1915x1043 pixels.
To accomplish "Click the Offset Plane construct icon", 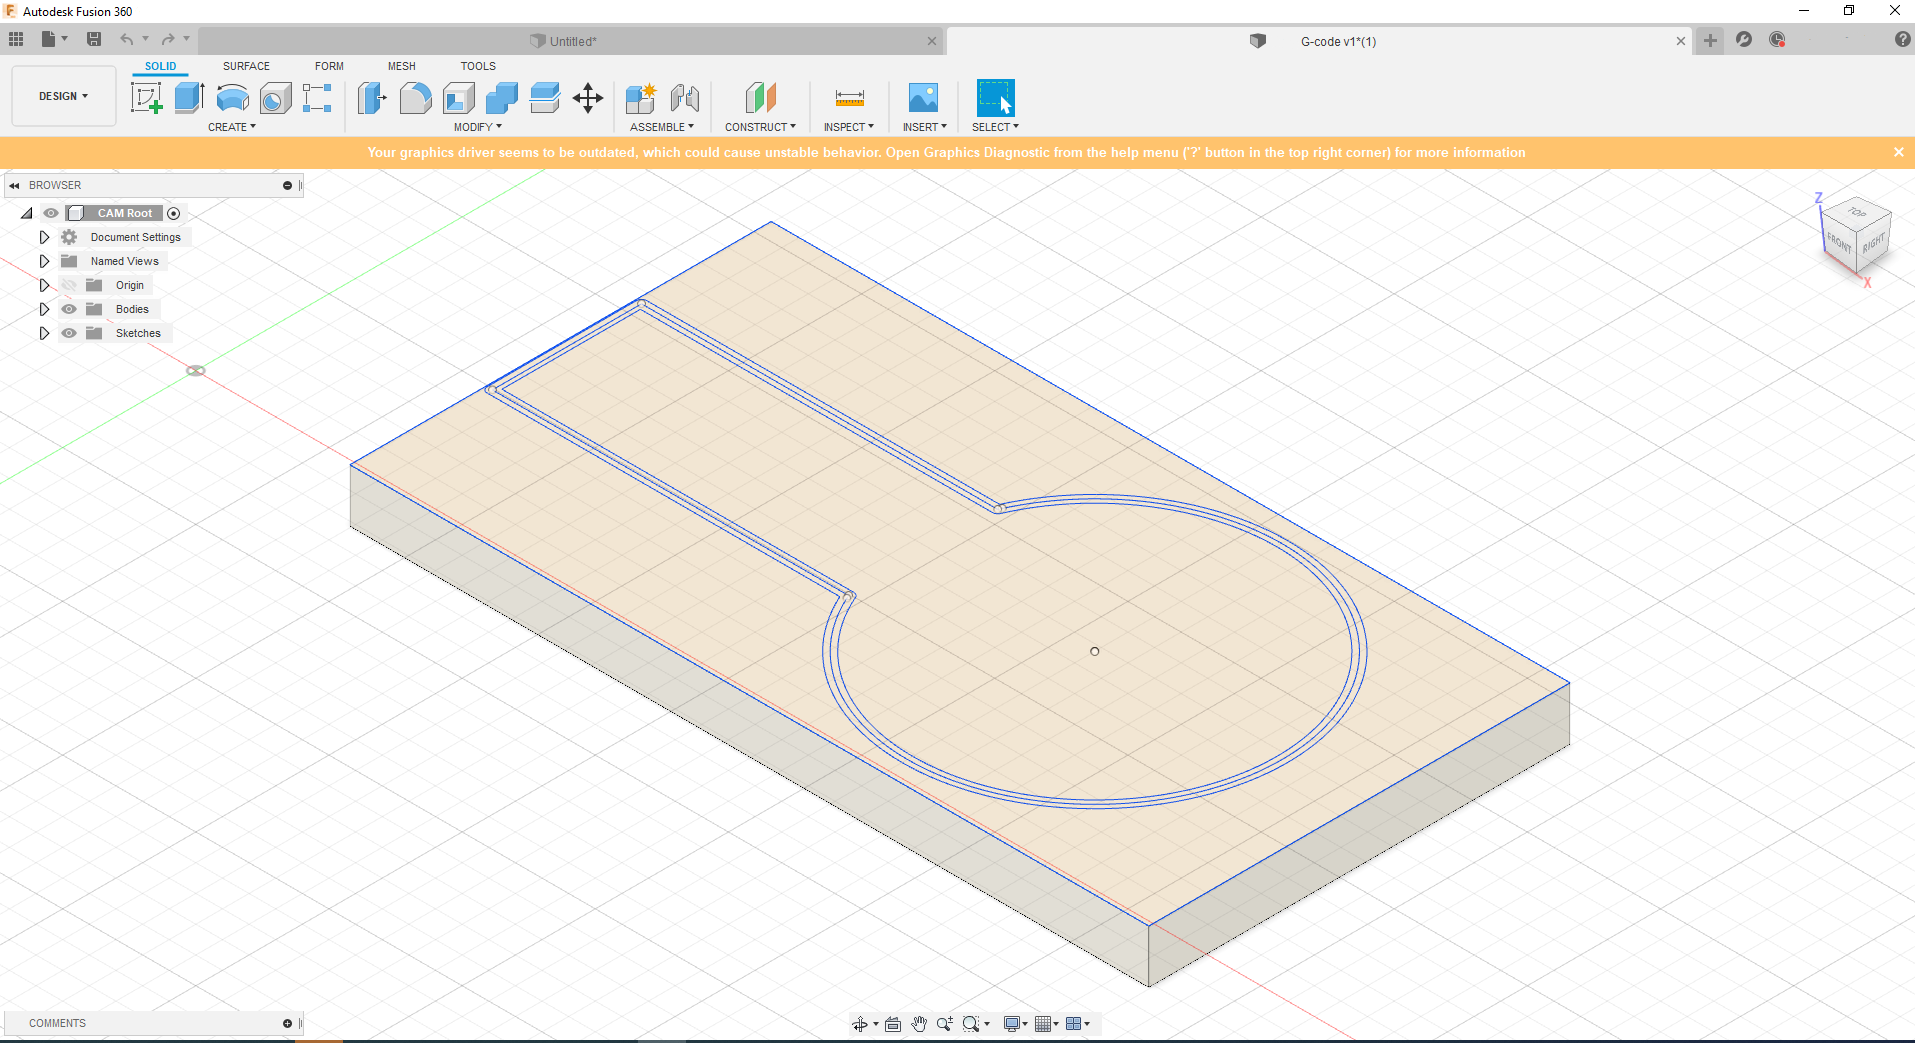I will click(761, 98).
